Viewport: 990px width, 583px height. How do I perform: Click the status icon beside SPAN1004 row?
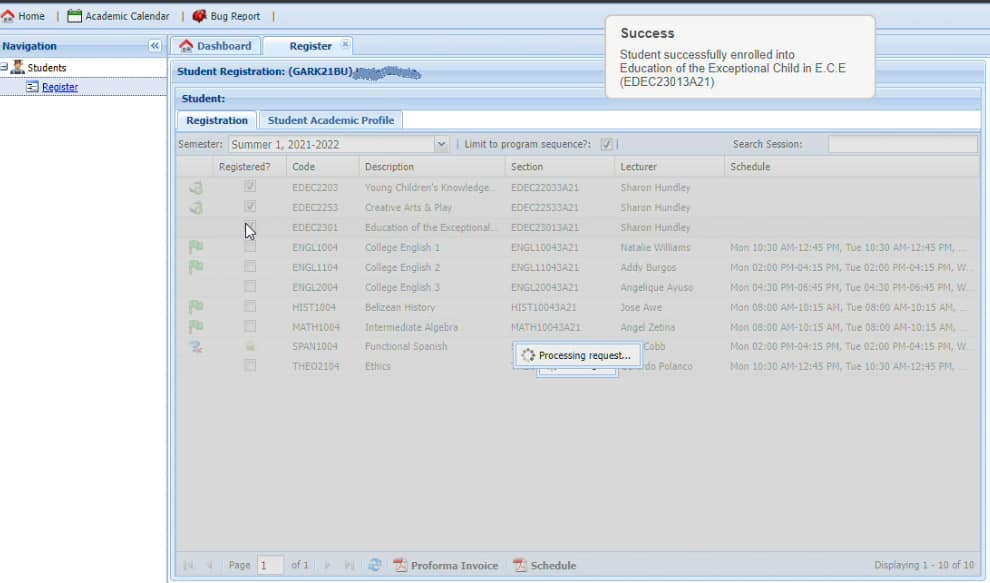[x=196, y=346]
